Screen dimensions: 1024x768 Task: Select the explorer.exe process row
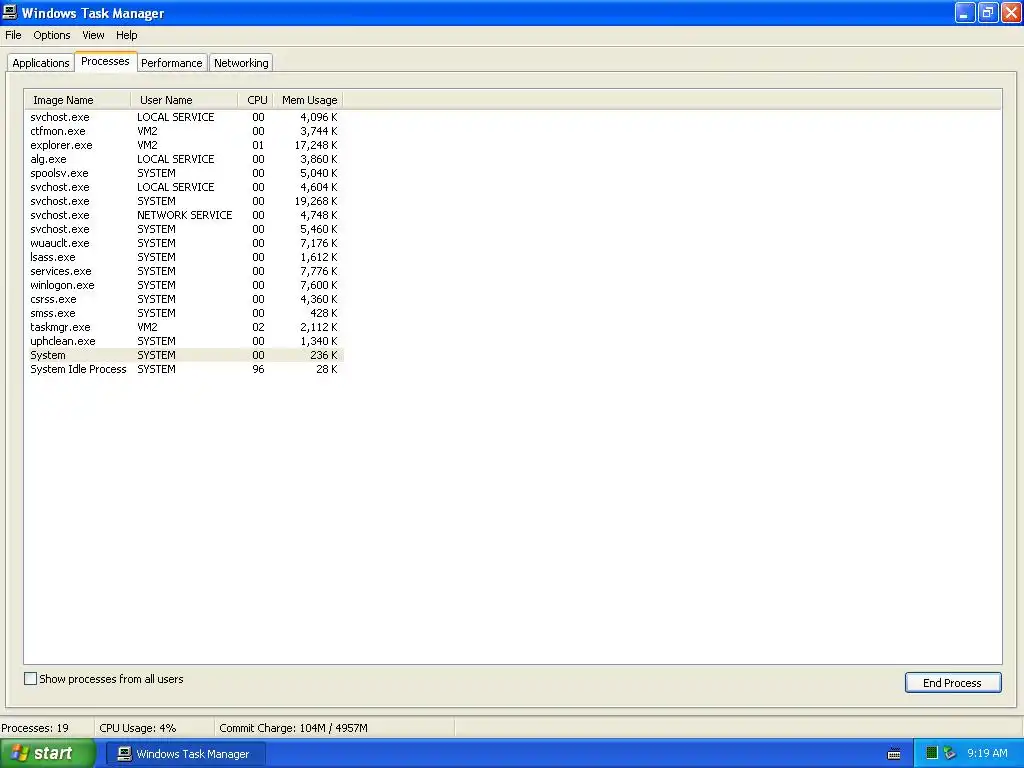click(184, 145)
